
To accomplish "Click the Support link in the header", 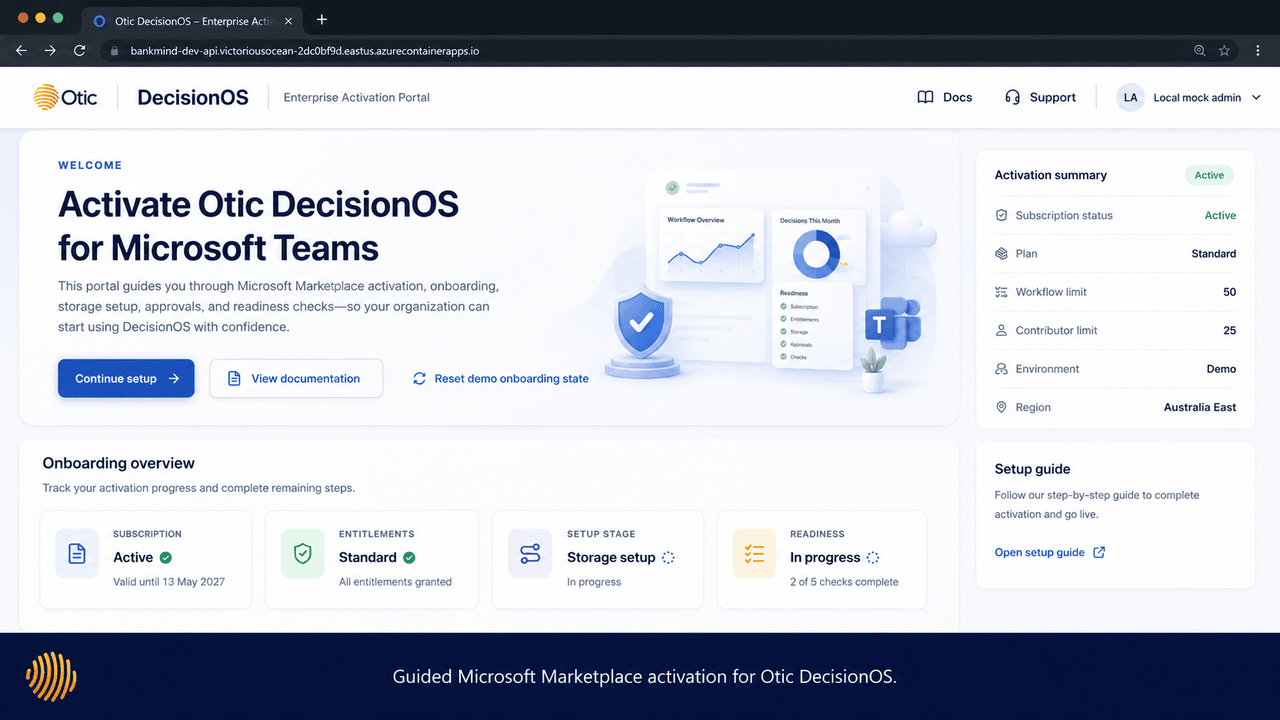I will point(1053,97).
